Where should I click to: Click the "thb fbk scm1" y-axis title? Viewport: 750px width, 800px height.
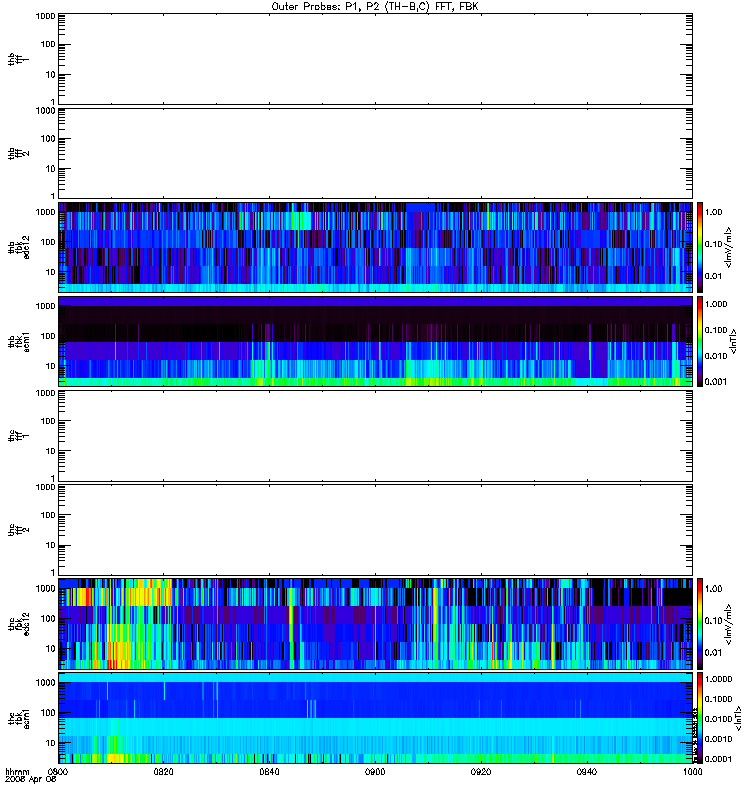[18, 341]
